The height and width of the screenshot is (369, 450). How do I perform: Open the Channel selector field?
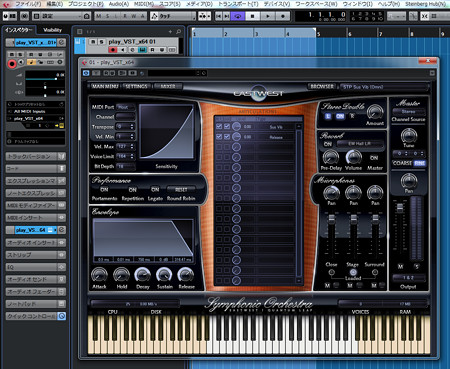coord(125,117)
